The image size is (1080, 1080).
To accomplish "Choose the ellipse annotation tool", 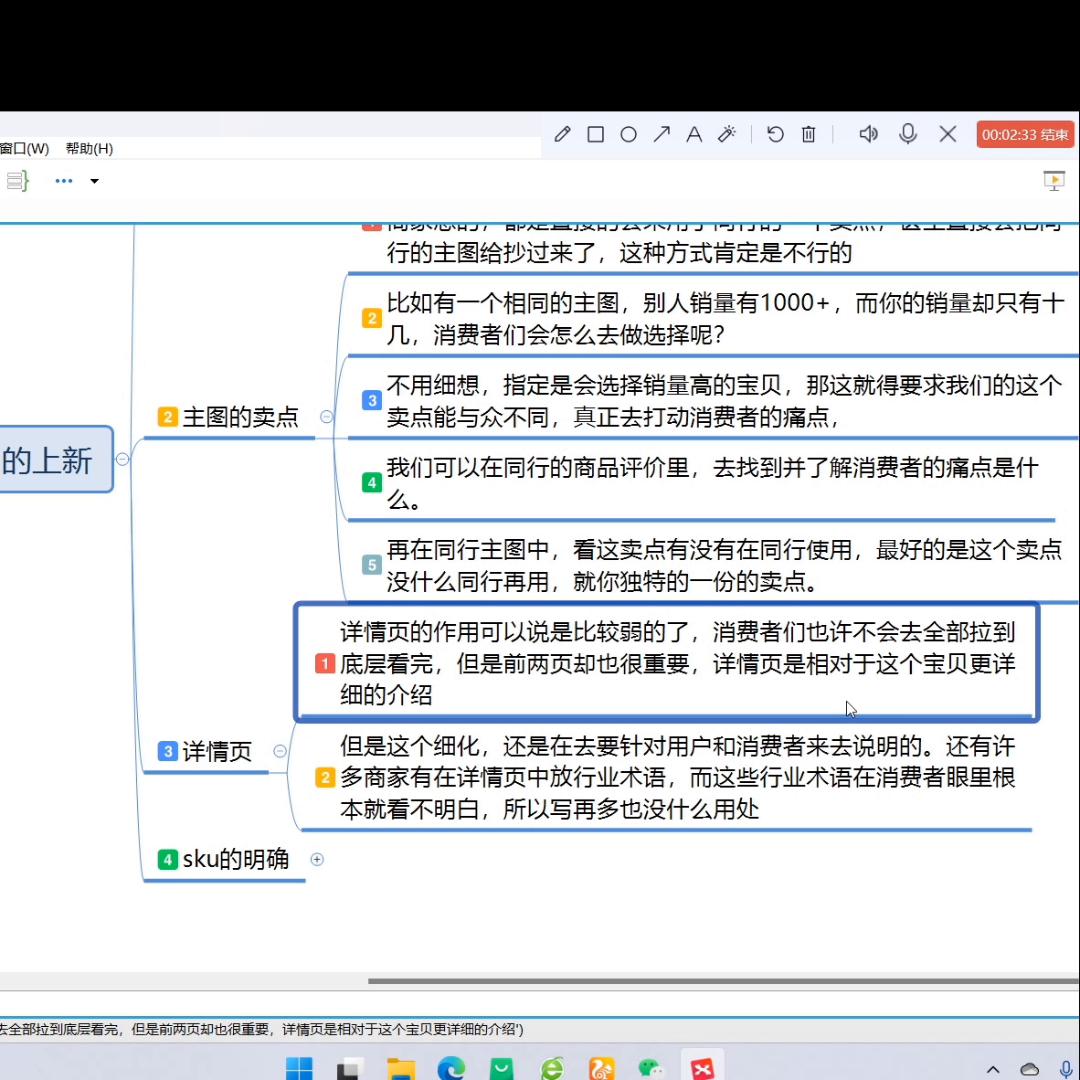I will tap(628, 133).
